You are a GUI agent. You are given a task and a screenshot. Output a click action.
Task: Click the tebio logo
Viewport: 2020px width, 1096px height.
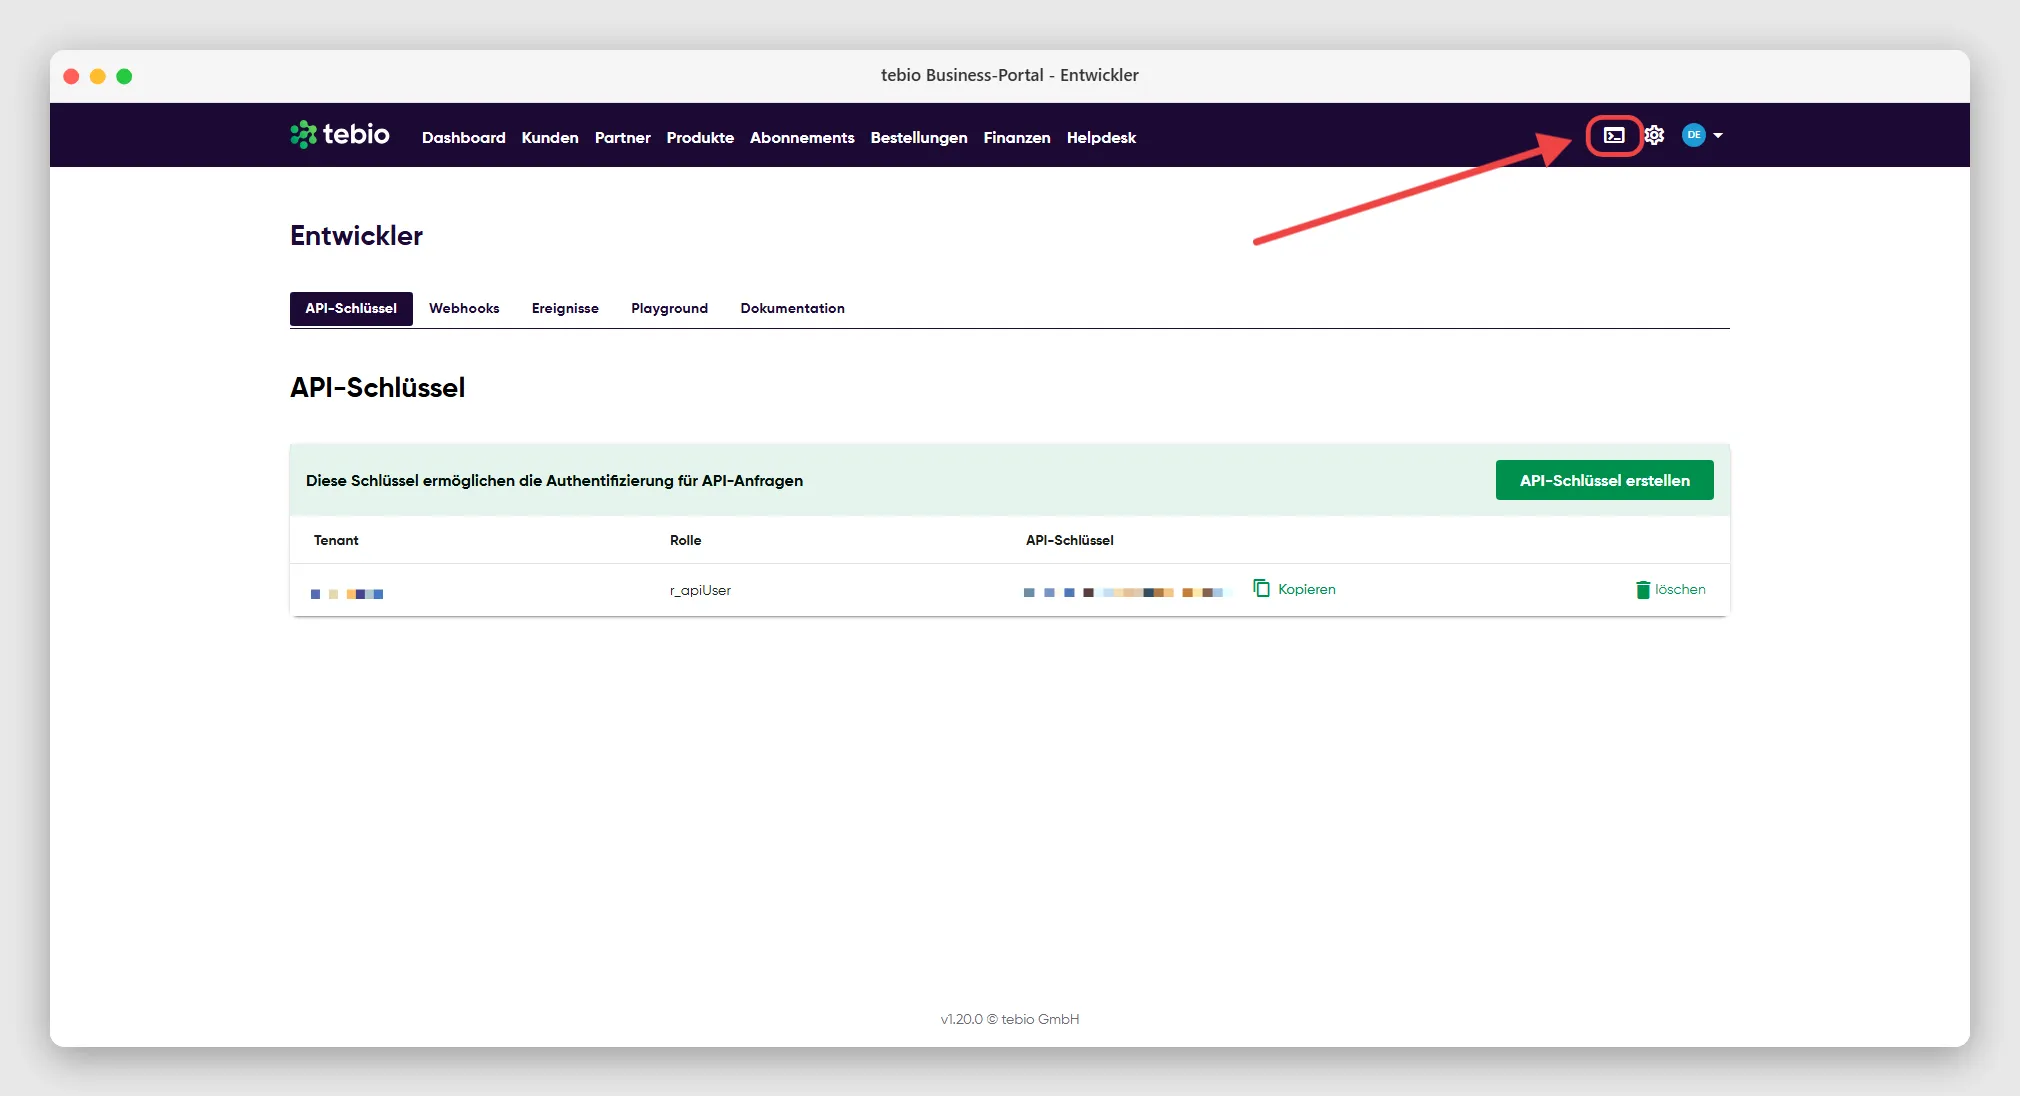point(340,134)
